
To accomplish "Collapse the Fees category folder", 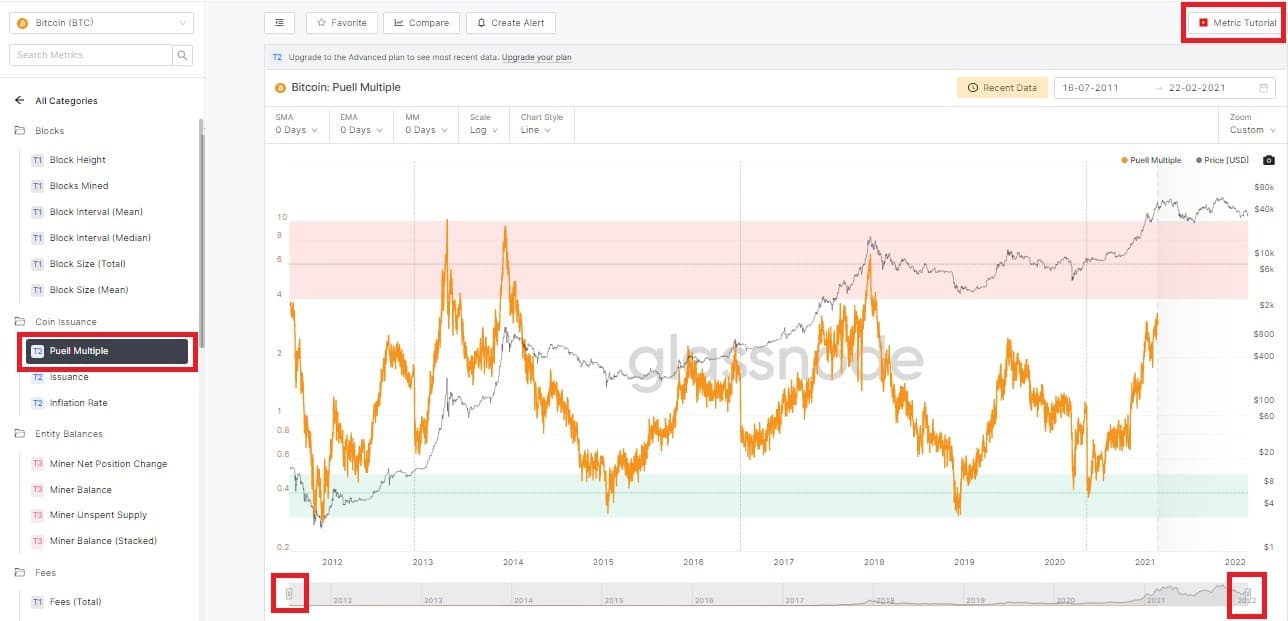I will click(45, 573).
